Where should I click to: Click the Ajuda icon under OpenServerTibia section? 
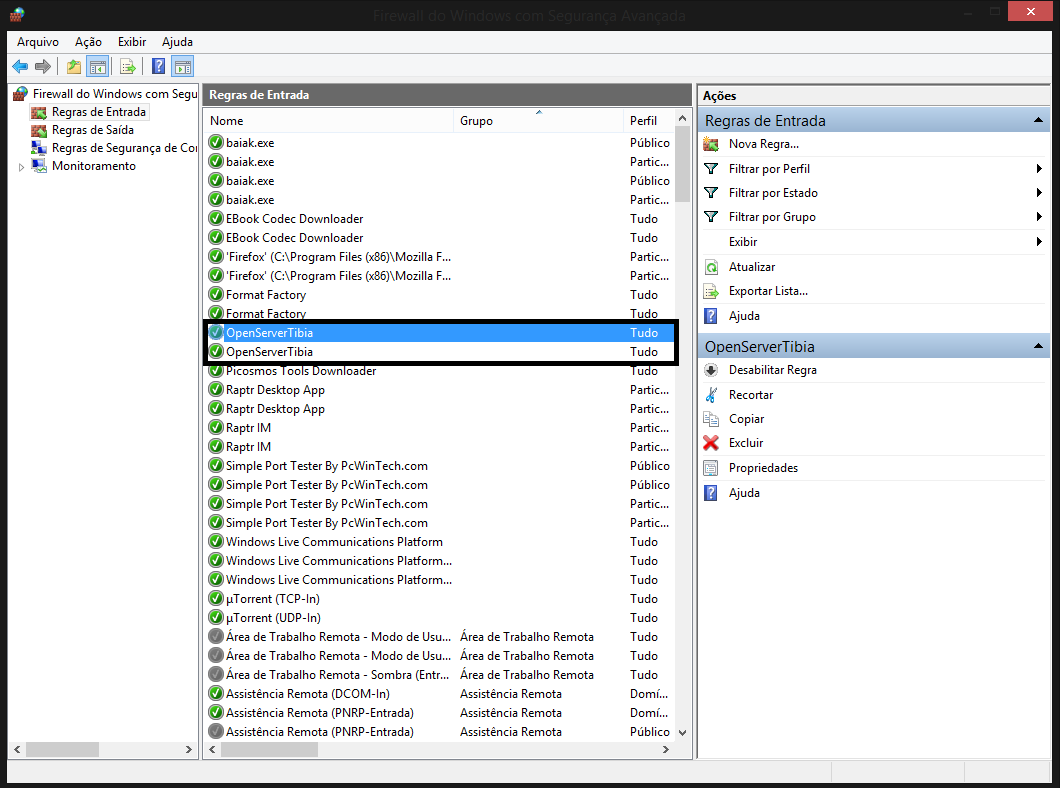coord(711,493)
